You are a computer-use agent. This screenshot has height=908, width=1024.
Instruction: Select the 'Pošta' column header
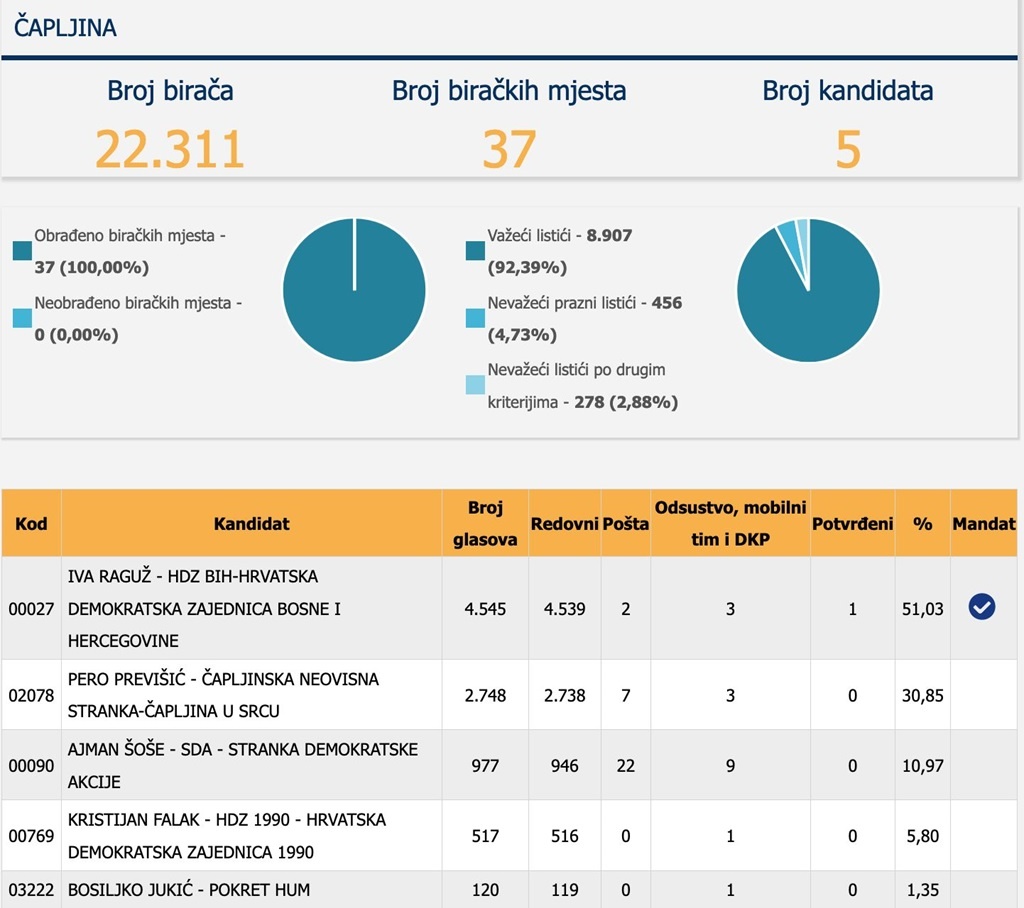click(625, 523)
